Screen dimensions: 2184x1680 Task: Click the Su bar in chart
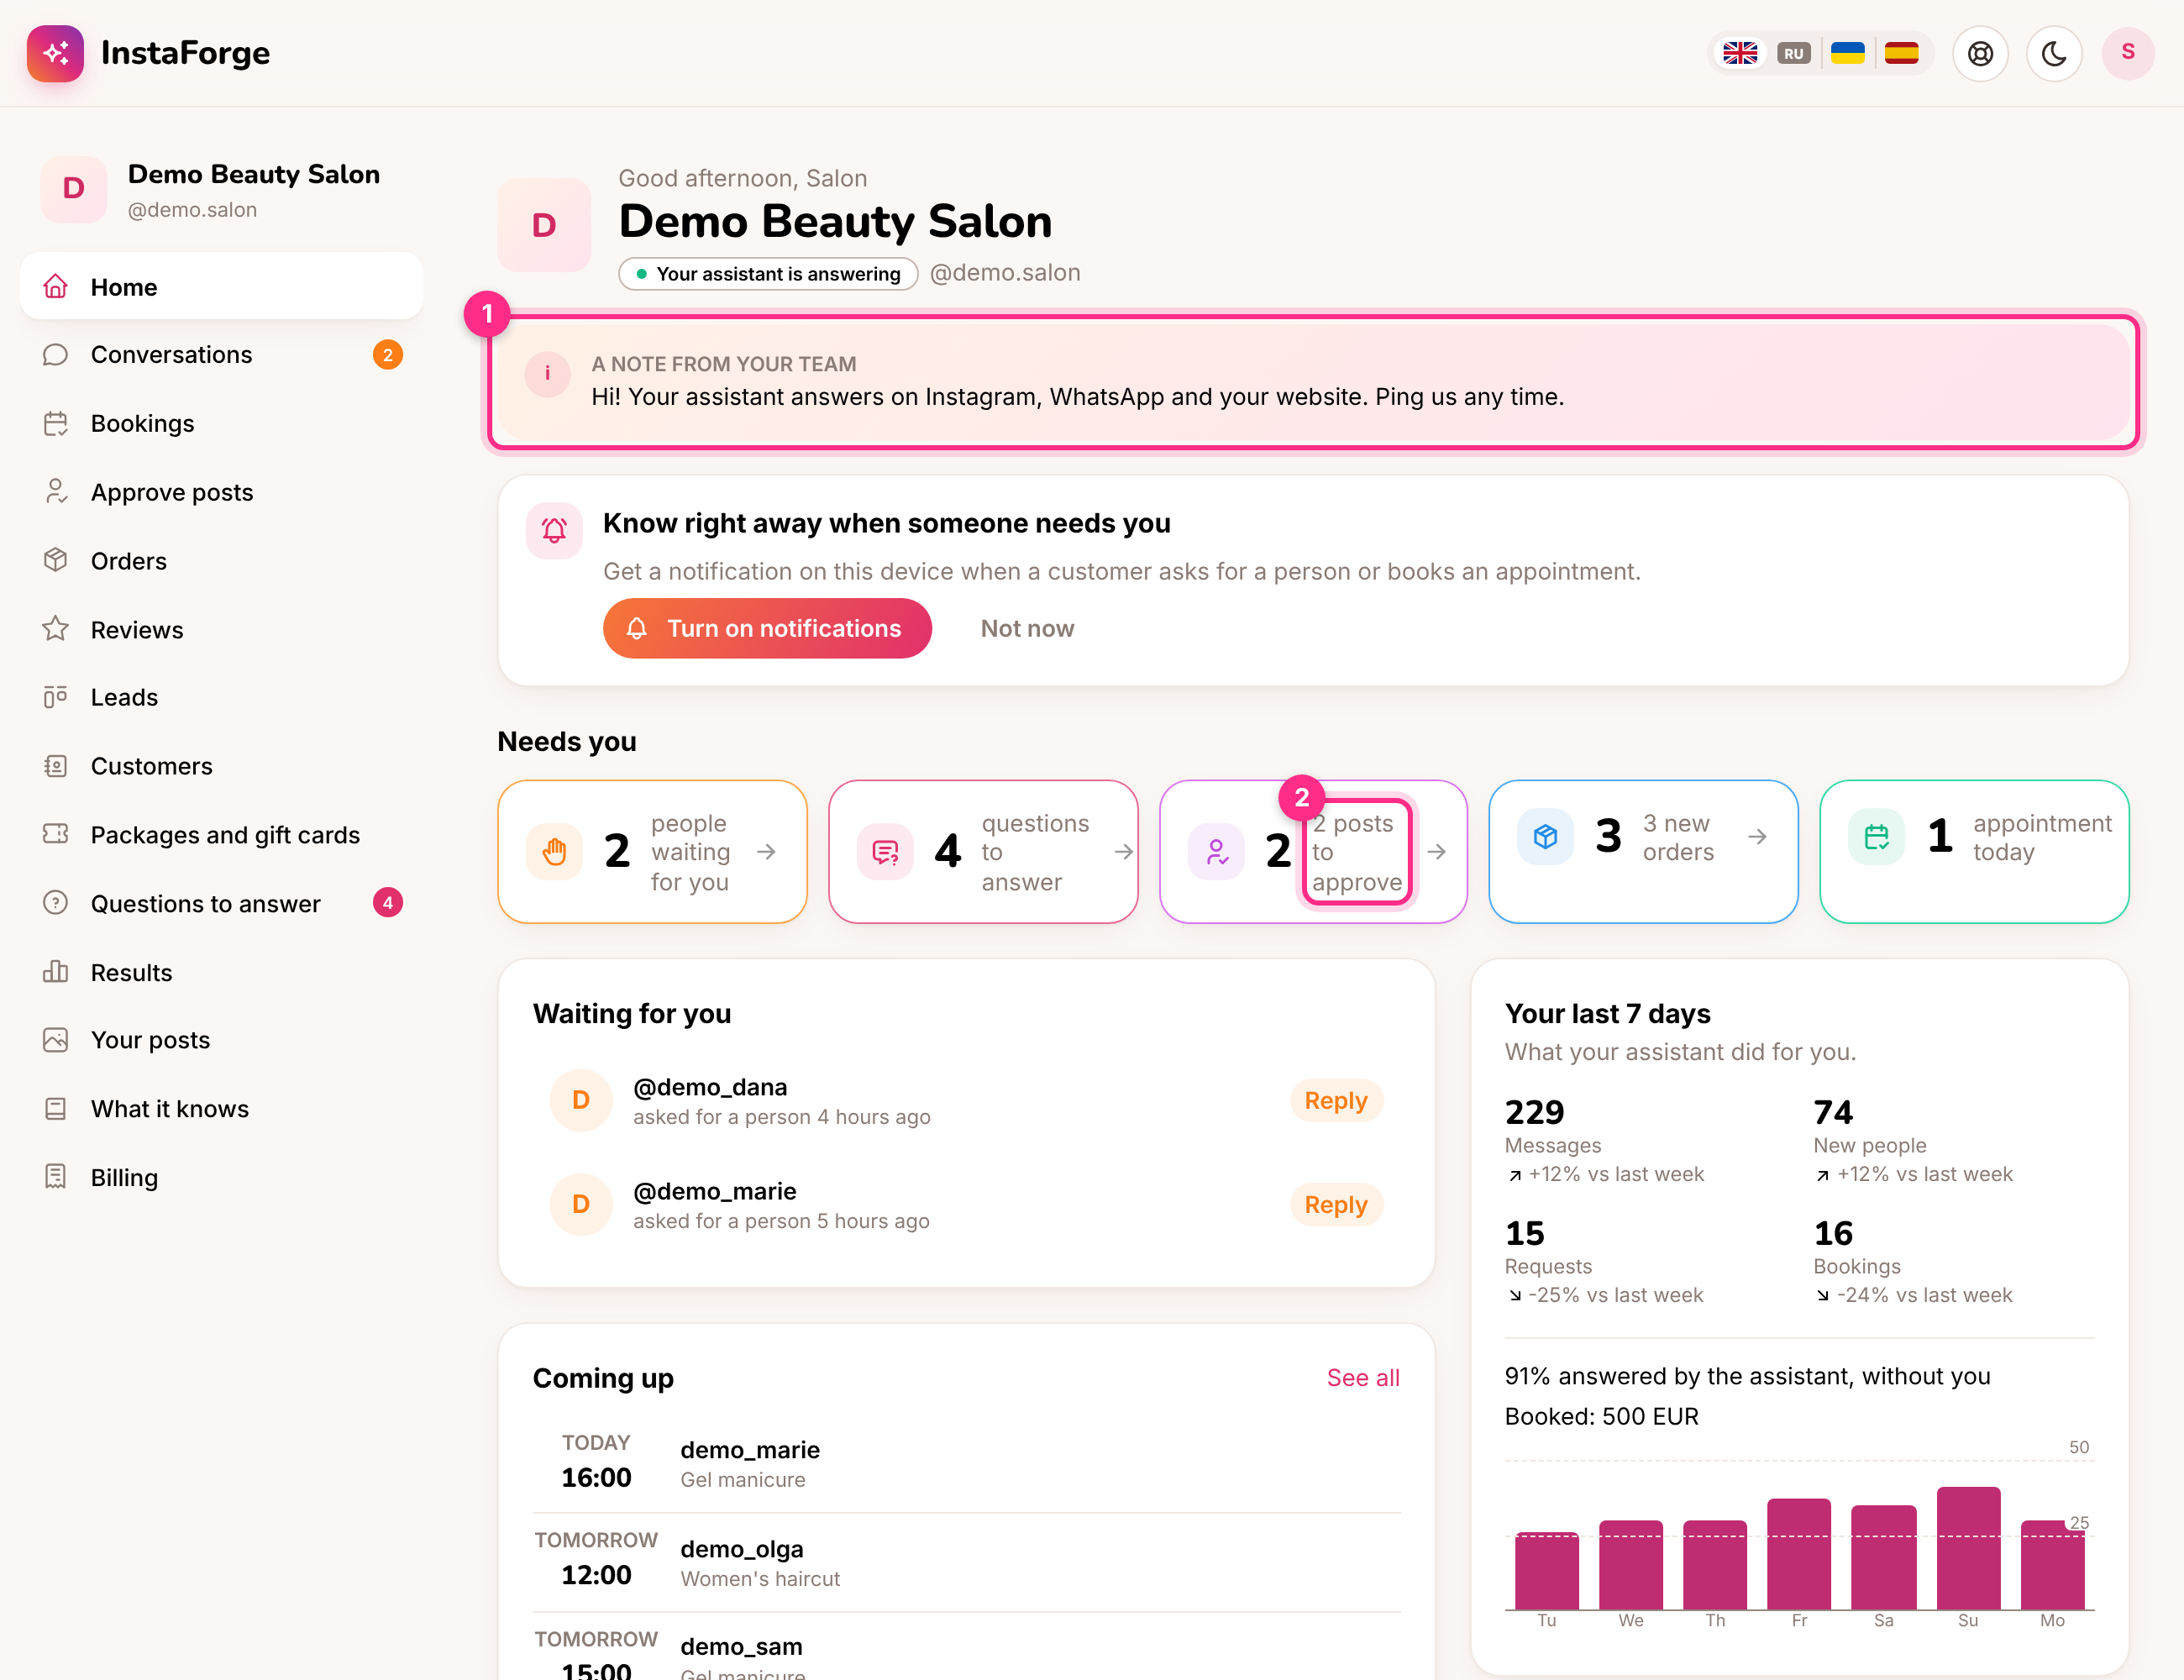1968,1548
